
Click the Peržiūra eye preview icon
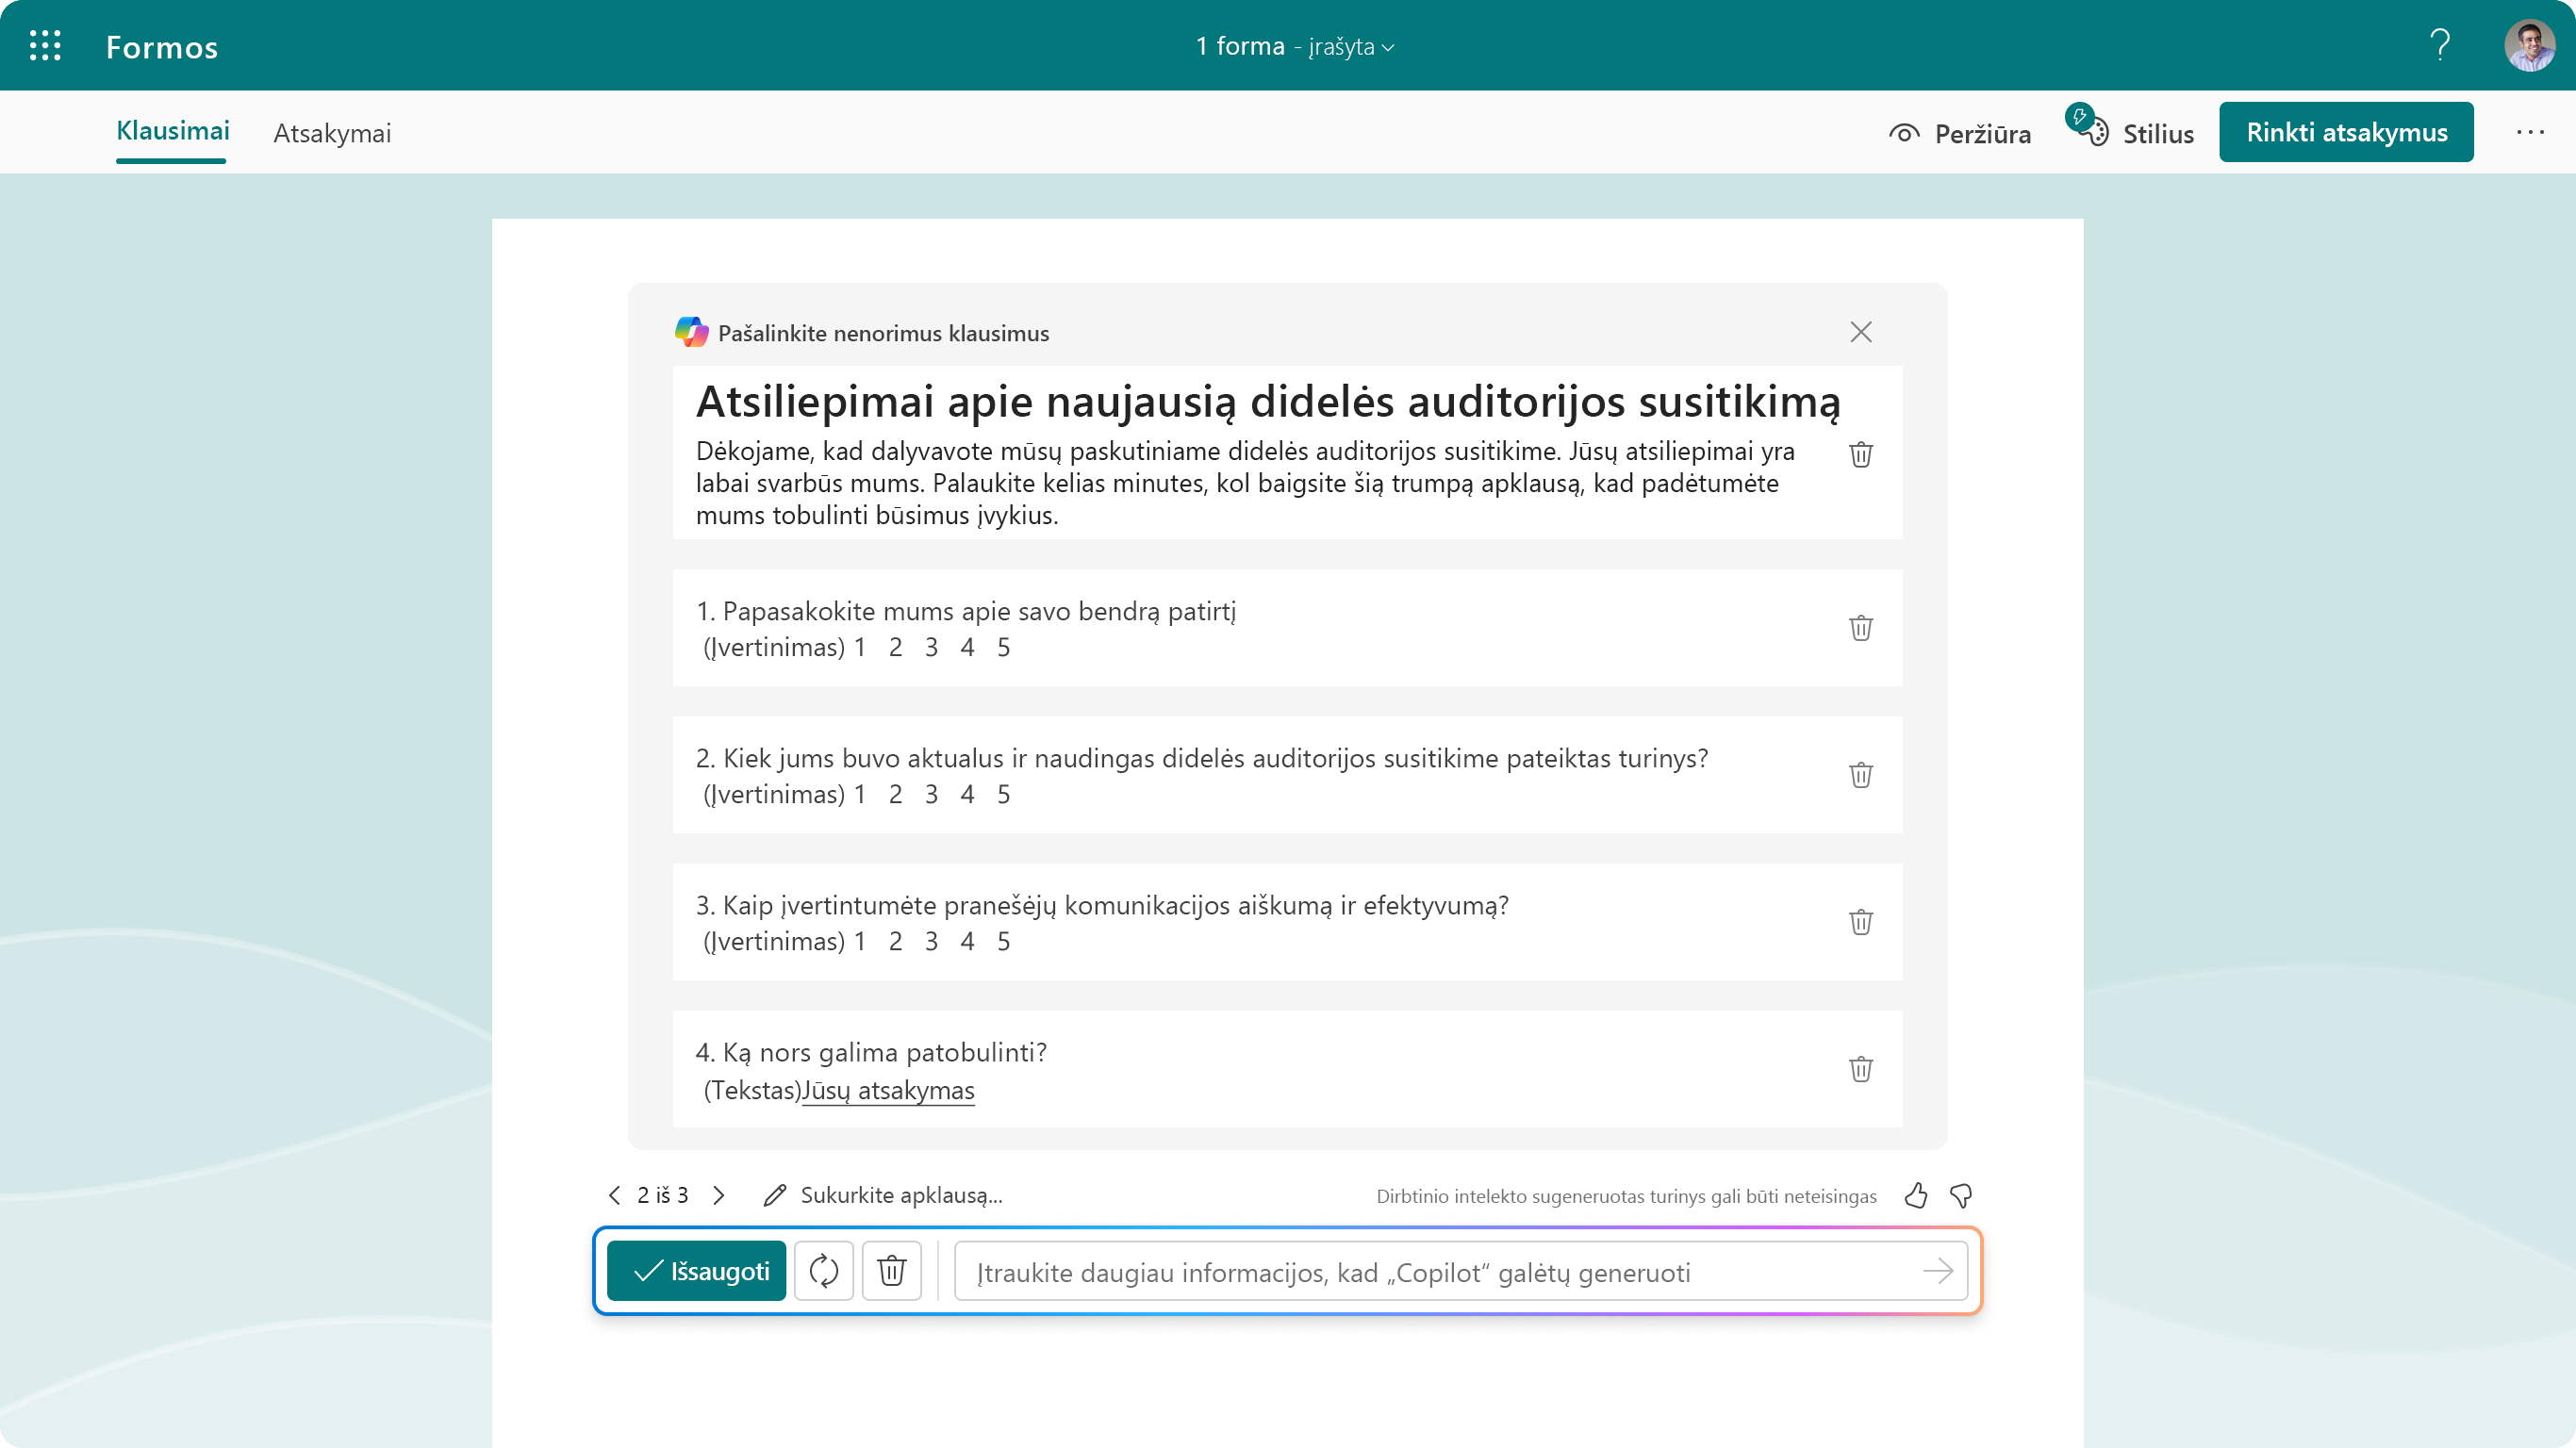(x=1904, y=133)
